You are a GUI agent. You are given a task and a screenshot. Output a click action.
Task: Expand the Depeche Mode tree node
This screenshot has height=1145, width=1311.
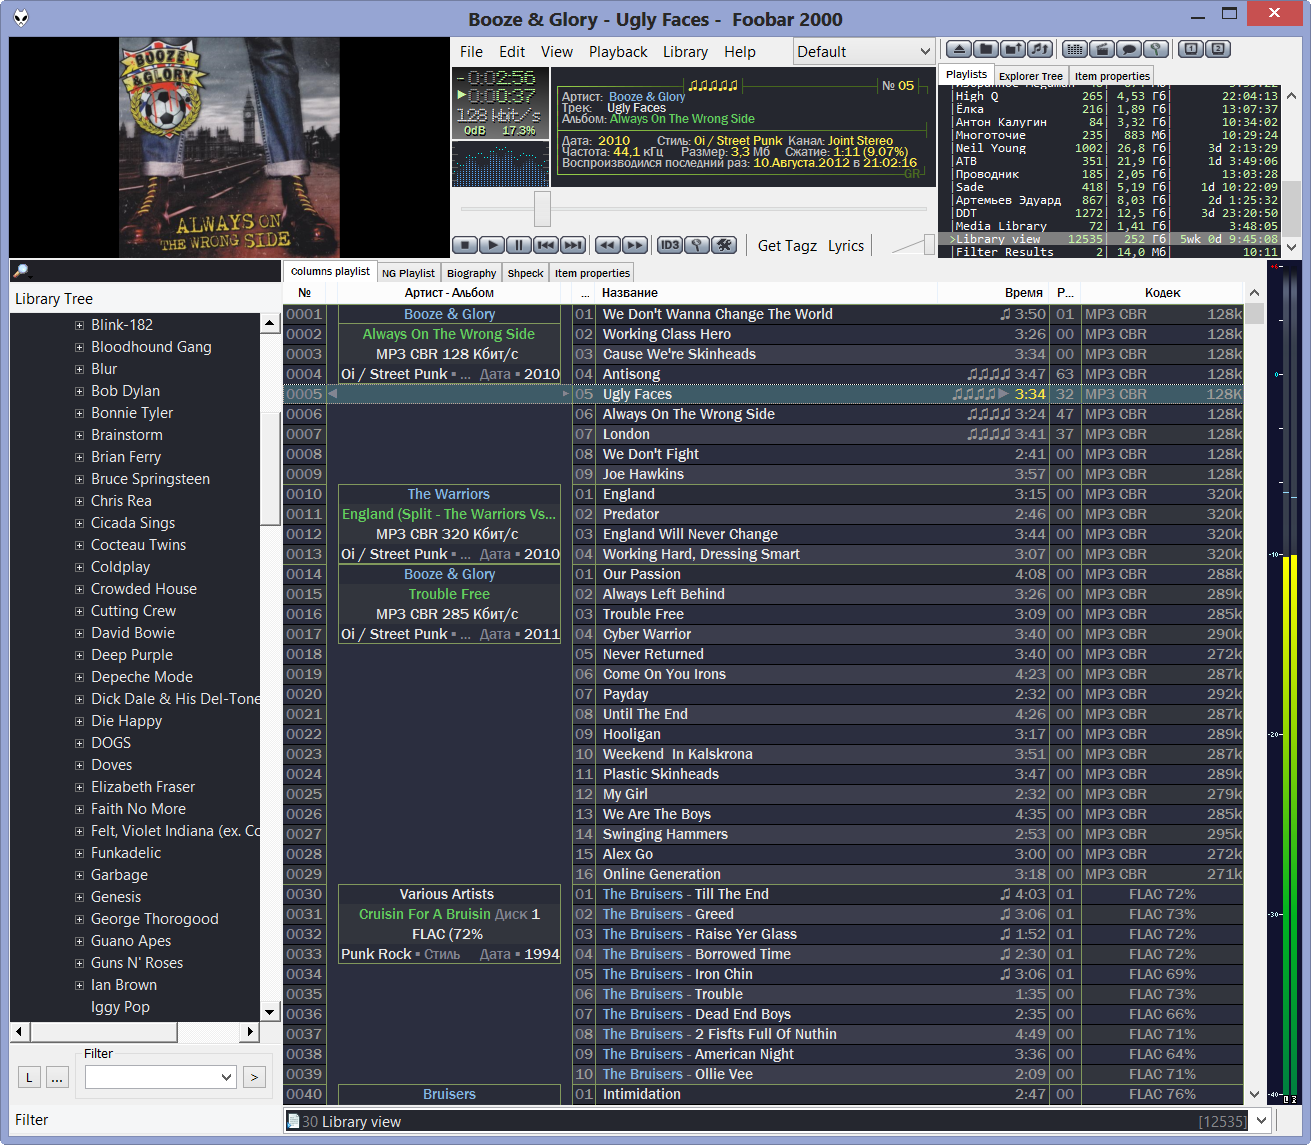(x=80, y=677)
